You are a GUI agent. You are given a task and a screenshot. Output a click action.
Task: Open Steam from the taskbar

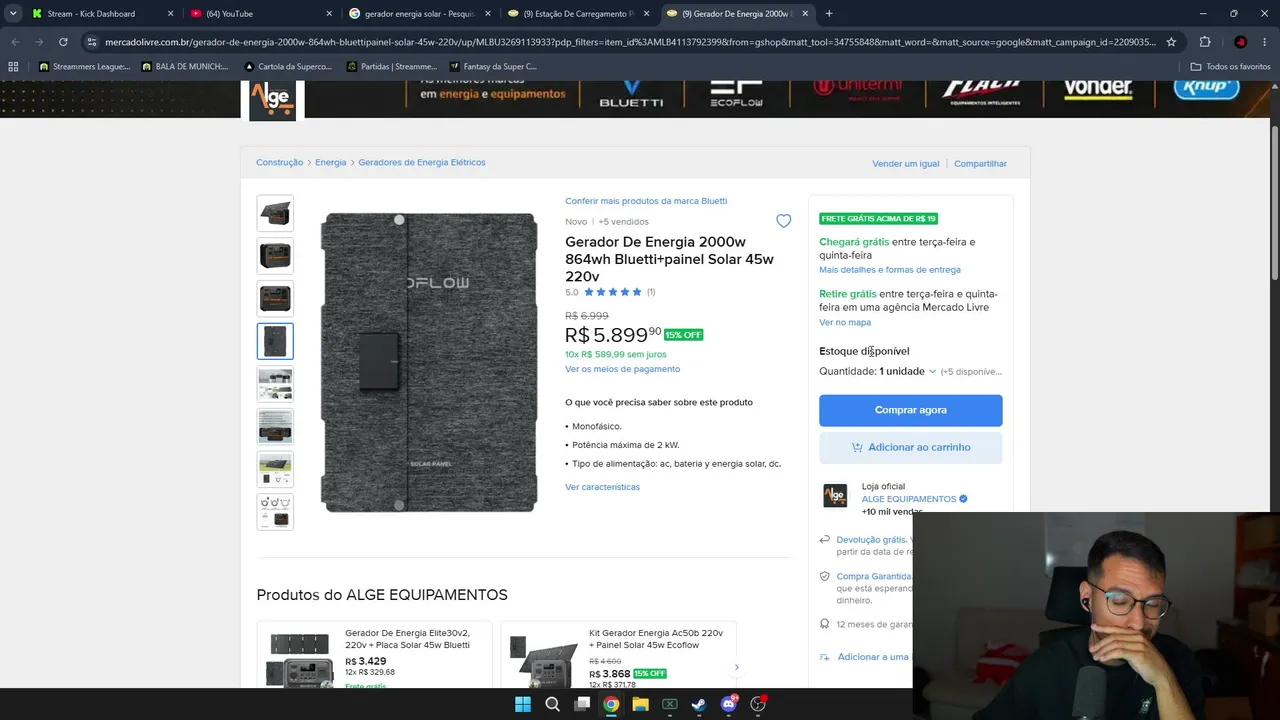coord(699,704)
